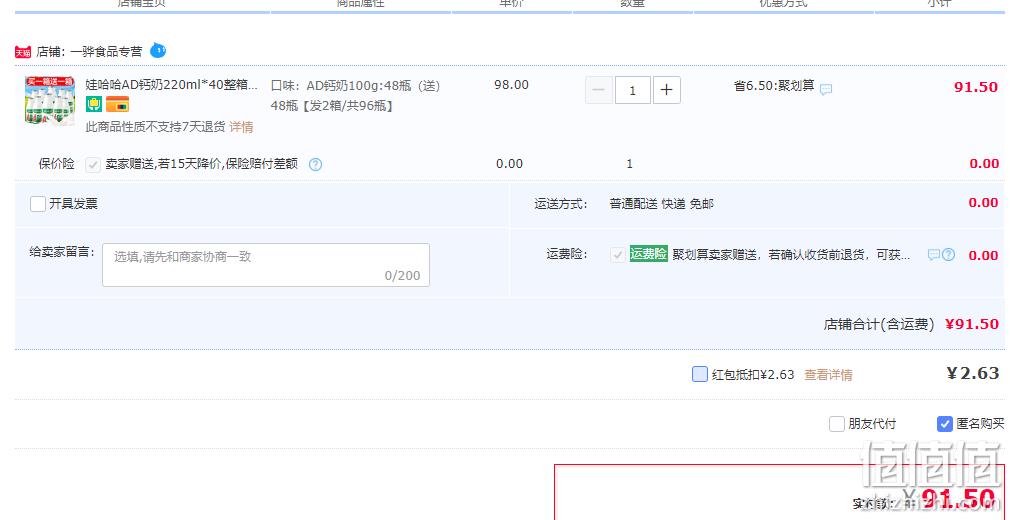The image size is (1010, 520).
Task: Click the question mark icon in 运费险 row
Action: coord(948,255)
